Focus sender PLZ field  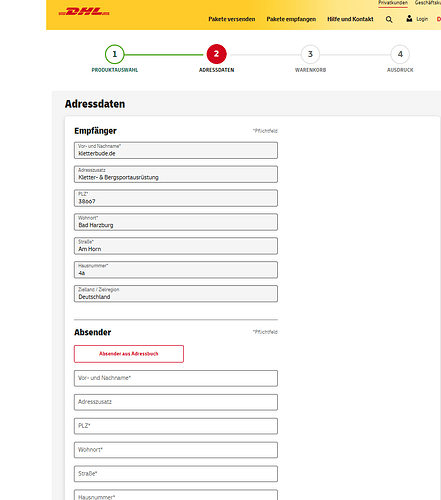coord(176,426)
